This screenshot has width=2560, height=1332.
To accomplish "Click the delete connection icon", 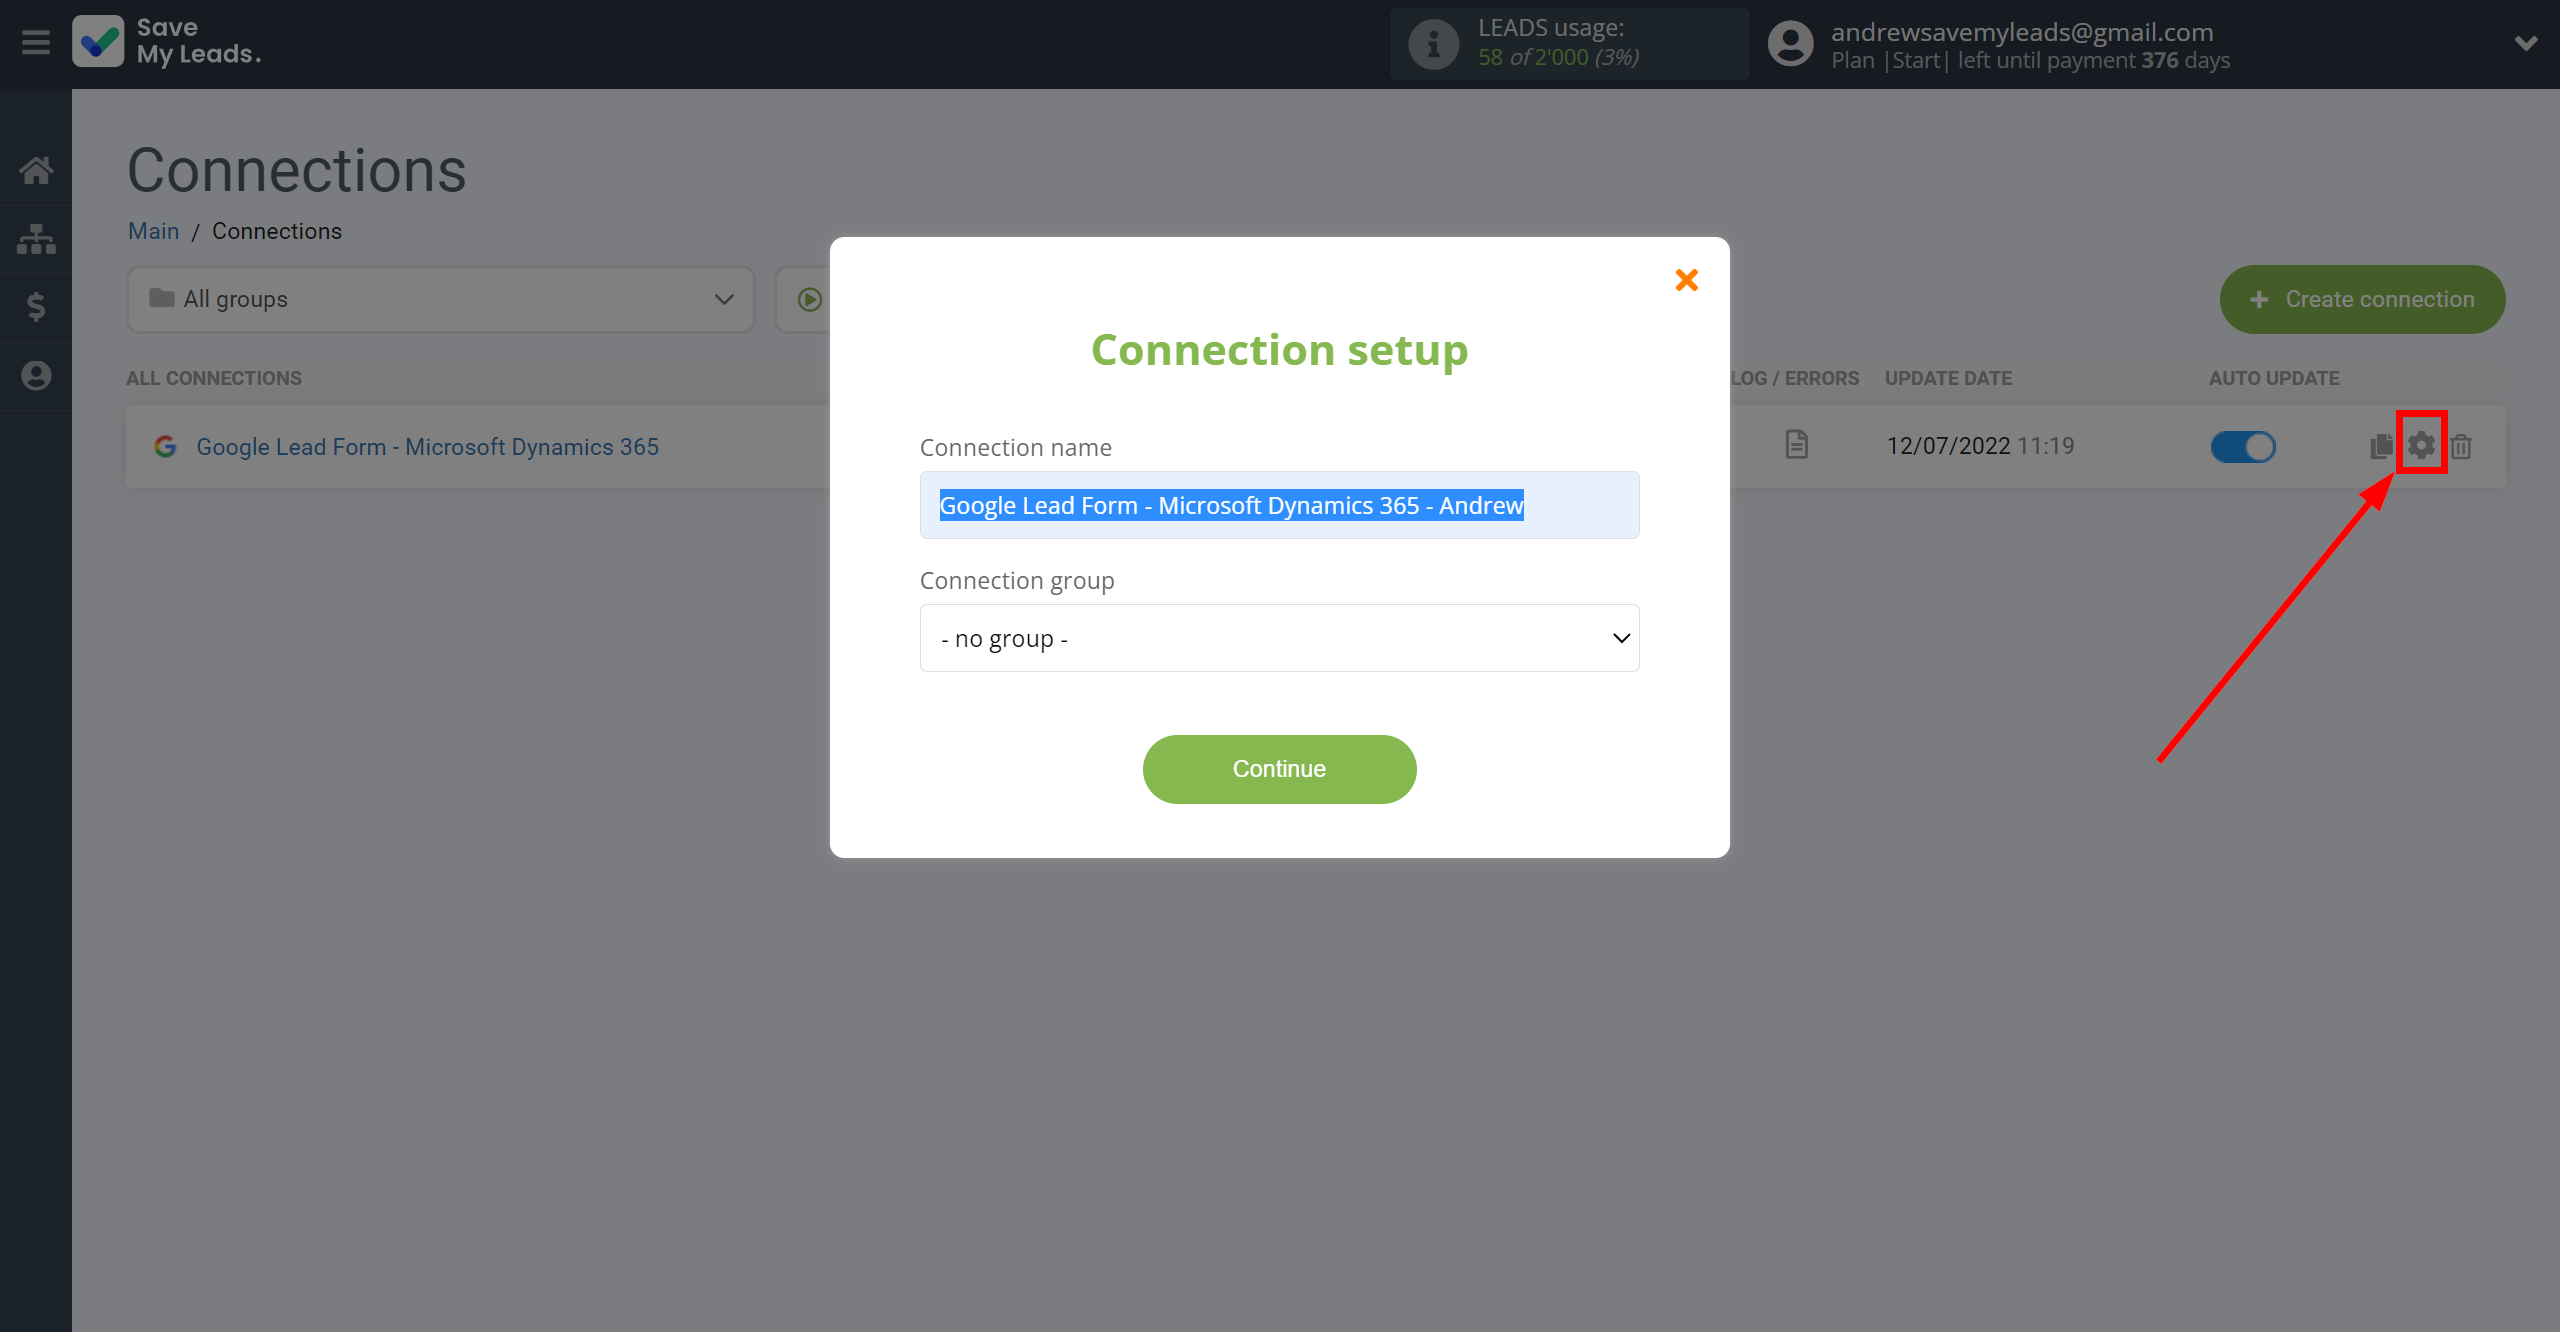I will (x=2460, y=445).
